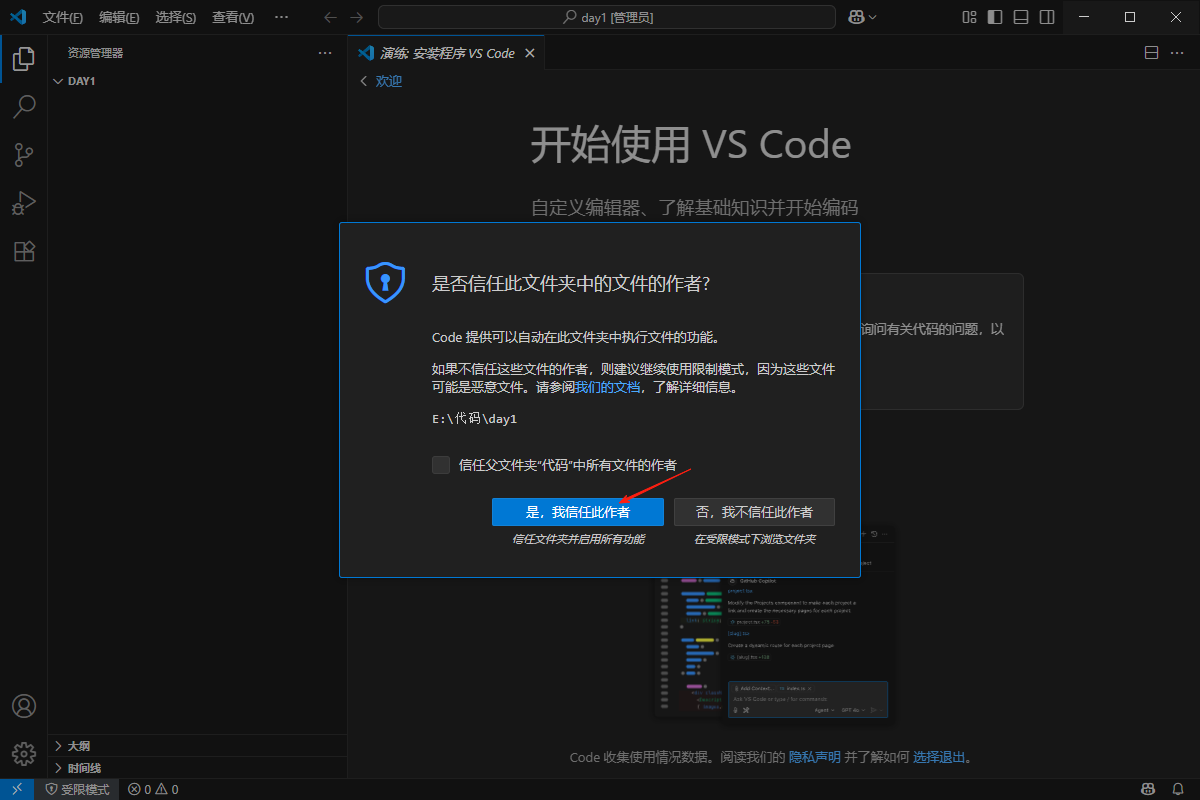Click the Copilot status bar icon

1149,789
